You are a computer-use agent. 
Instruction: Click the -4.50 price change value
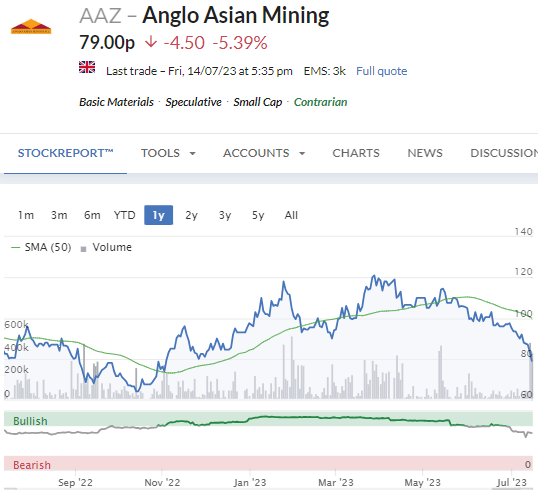(x=184, y=43)
